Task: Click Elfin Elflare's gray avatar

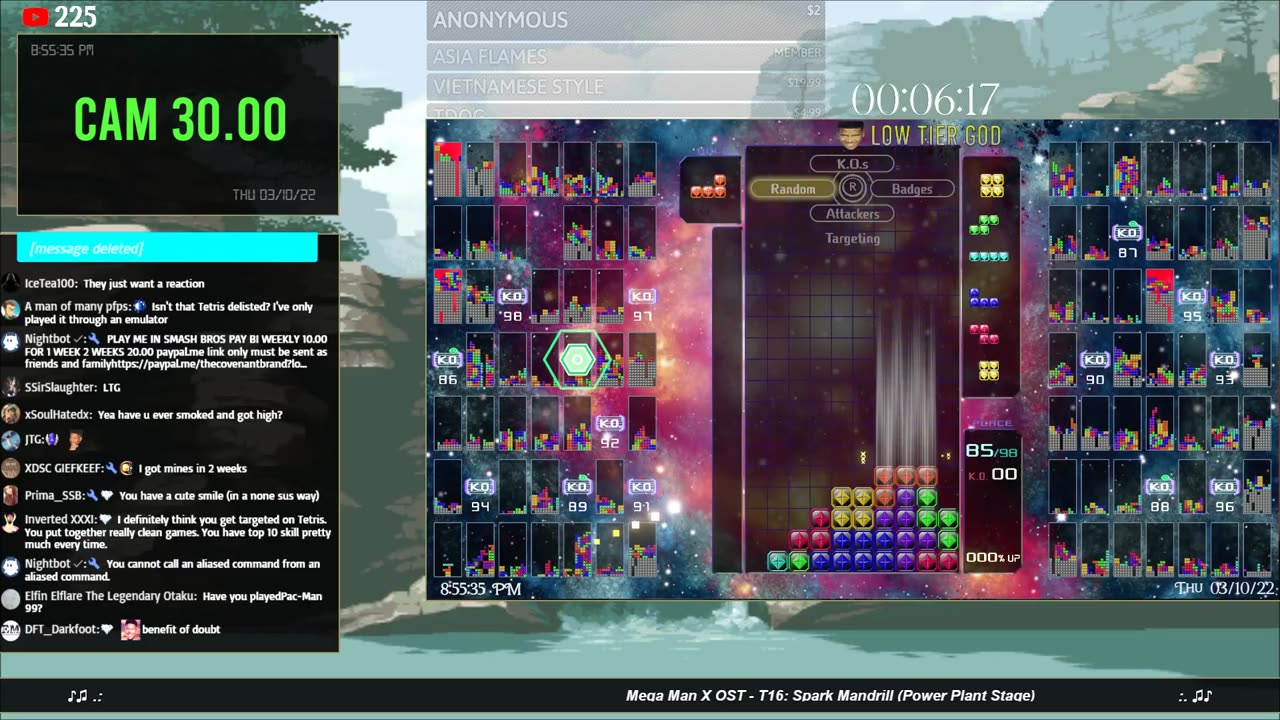Action: [10, 600]
